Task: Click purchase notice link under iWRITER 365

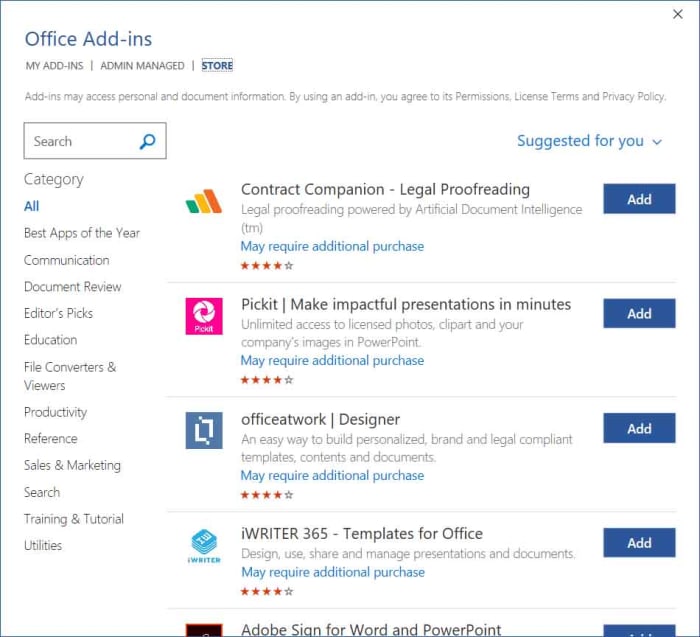Action: pos(333,572)
